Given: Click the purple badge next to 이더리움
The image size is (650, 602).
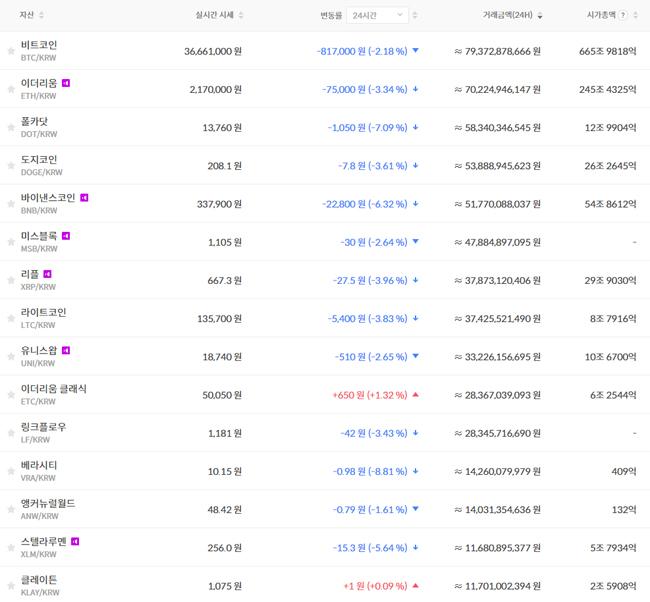Looking at the screenshot, I should point(66,83).
